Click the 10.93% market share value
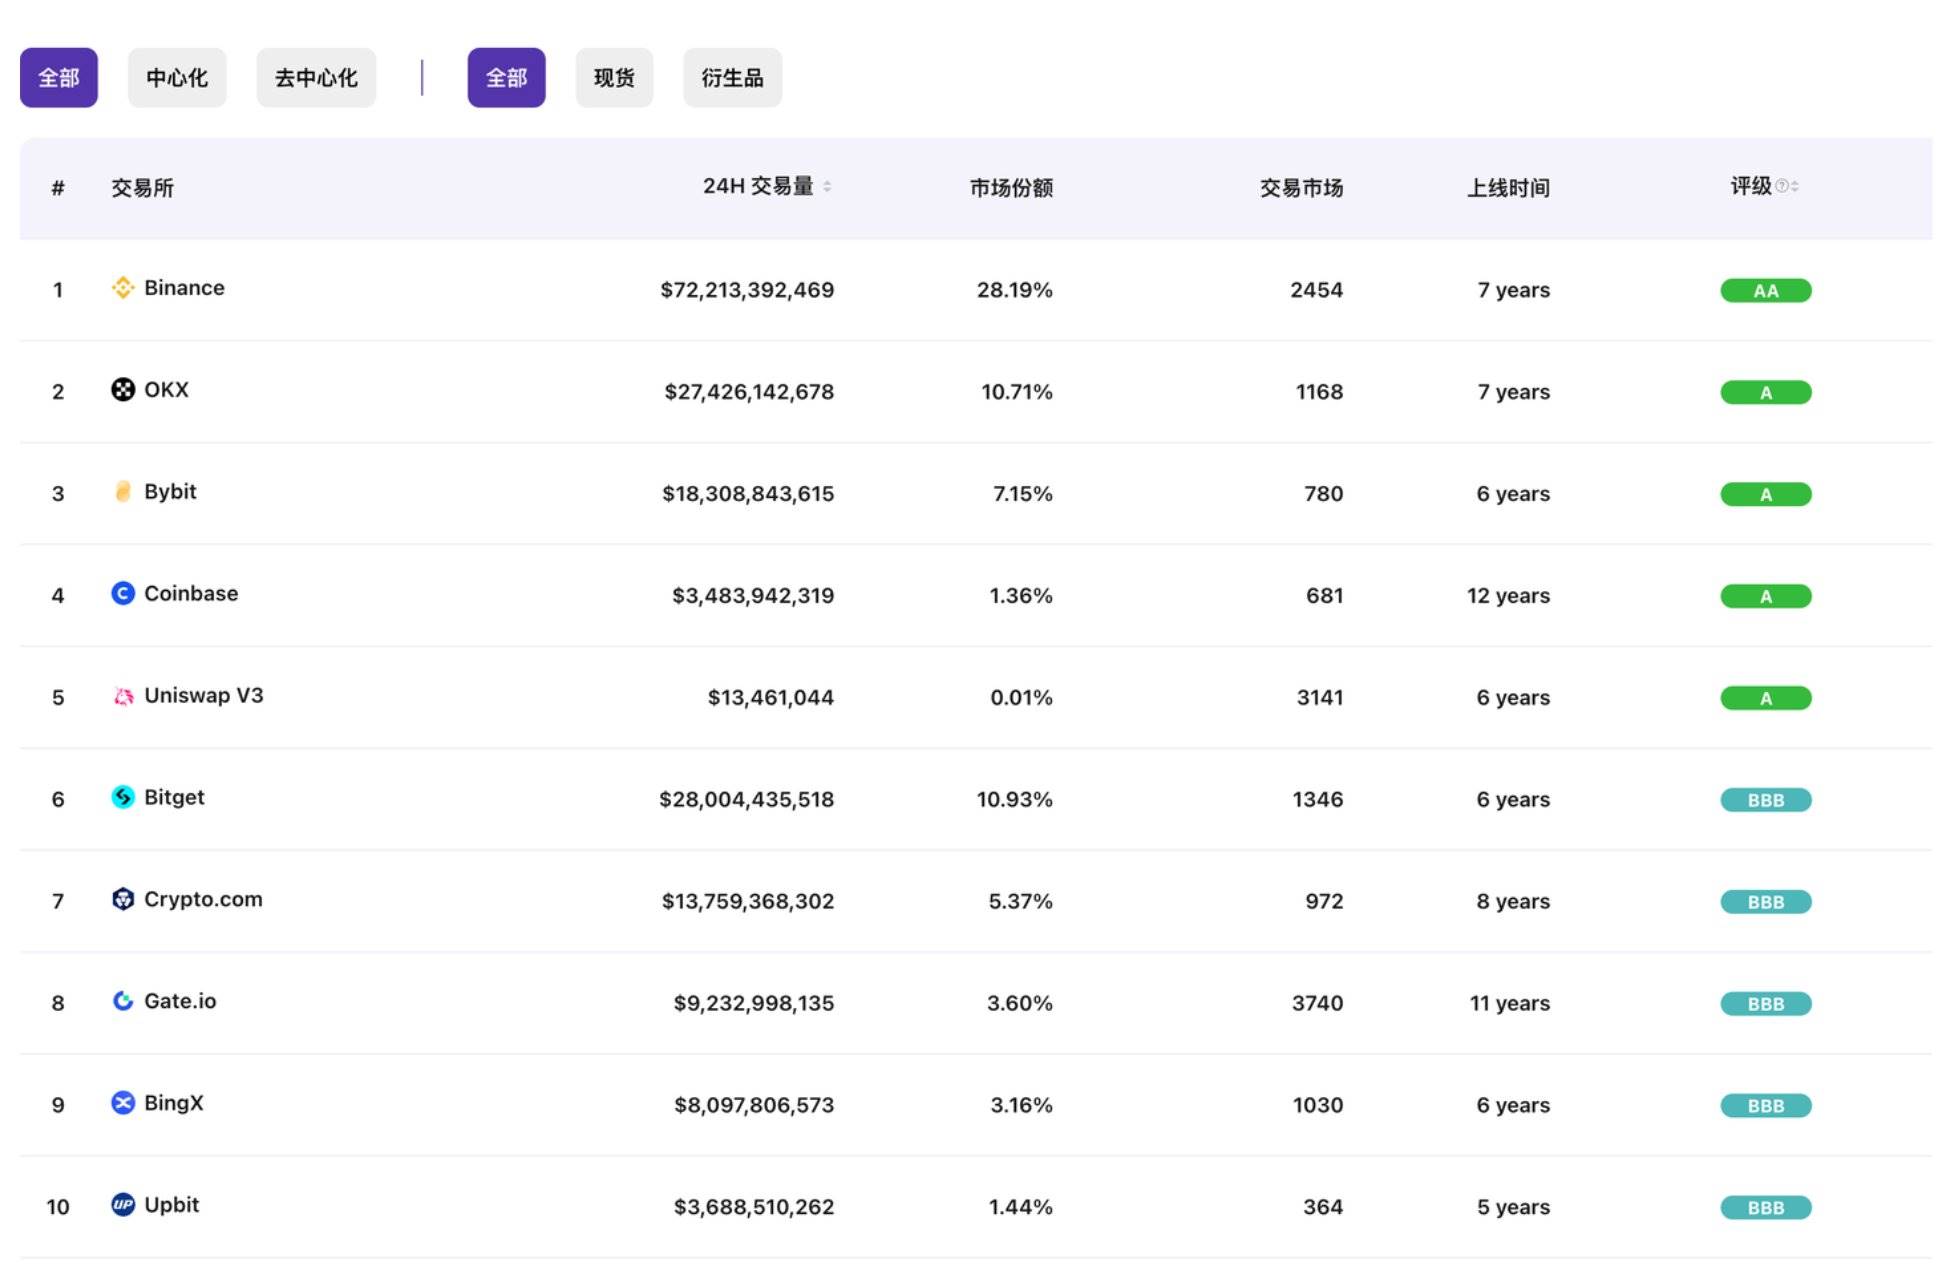 1015,800
